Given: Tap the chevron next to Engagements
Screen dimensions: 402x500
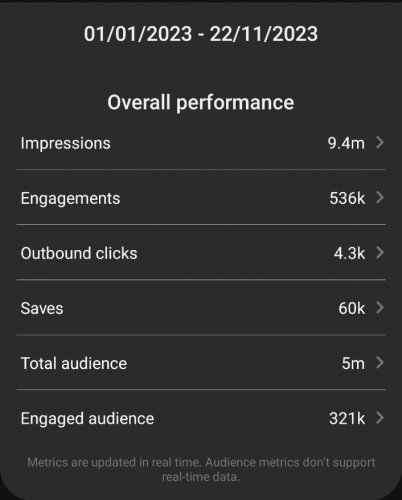Looking at the screenshot, I should 380,198.
